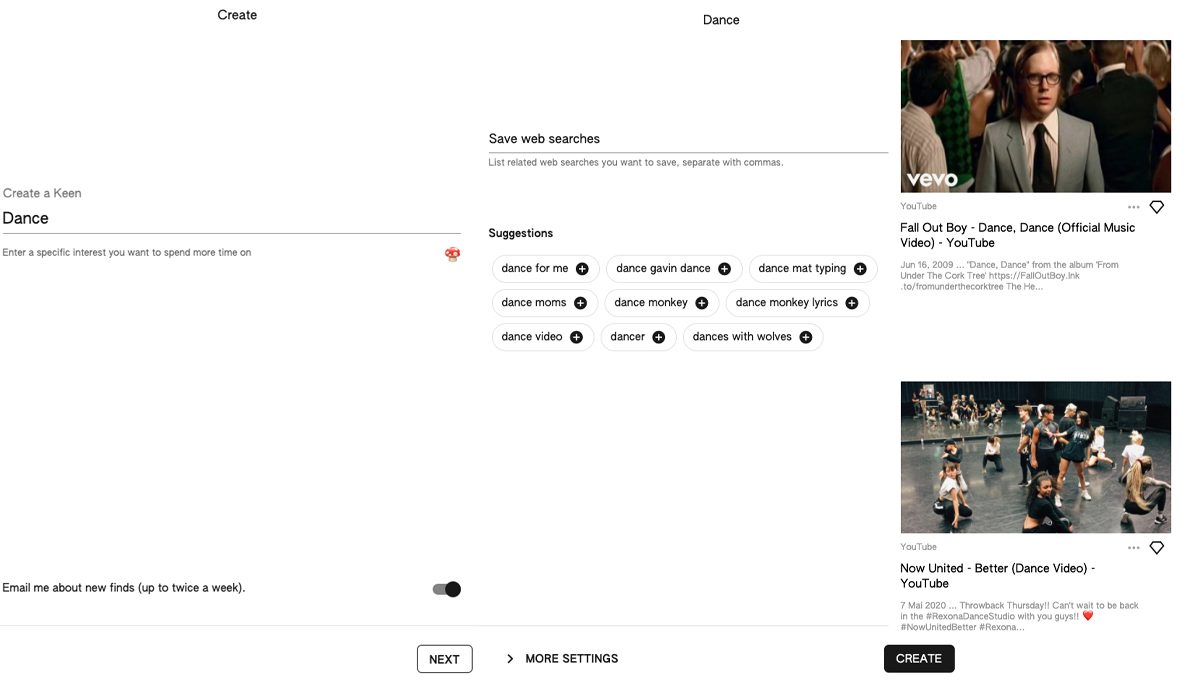Add 'dance moms' suggestion with its plus icon
This screenshot has width=1196, height=699.
[583, 302]
